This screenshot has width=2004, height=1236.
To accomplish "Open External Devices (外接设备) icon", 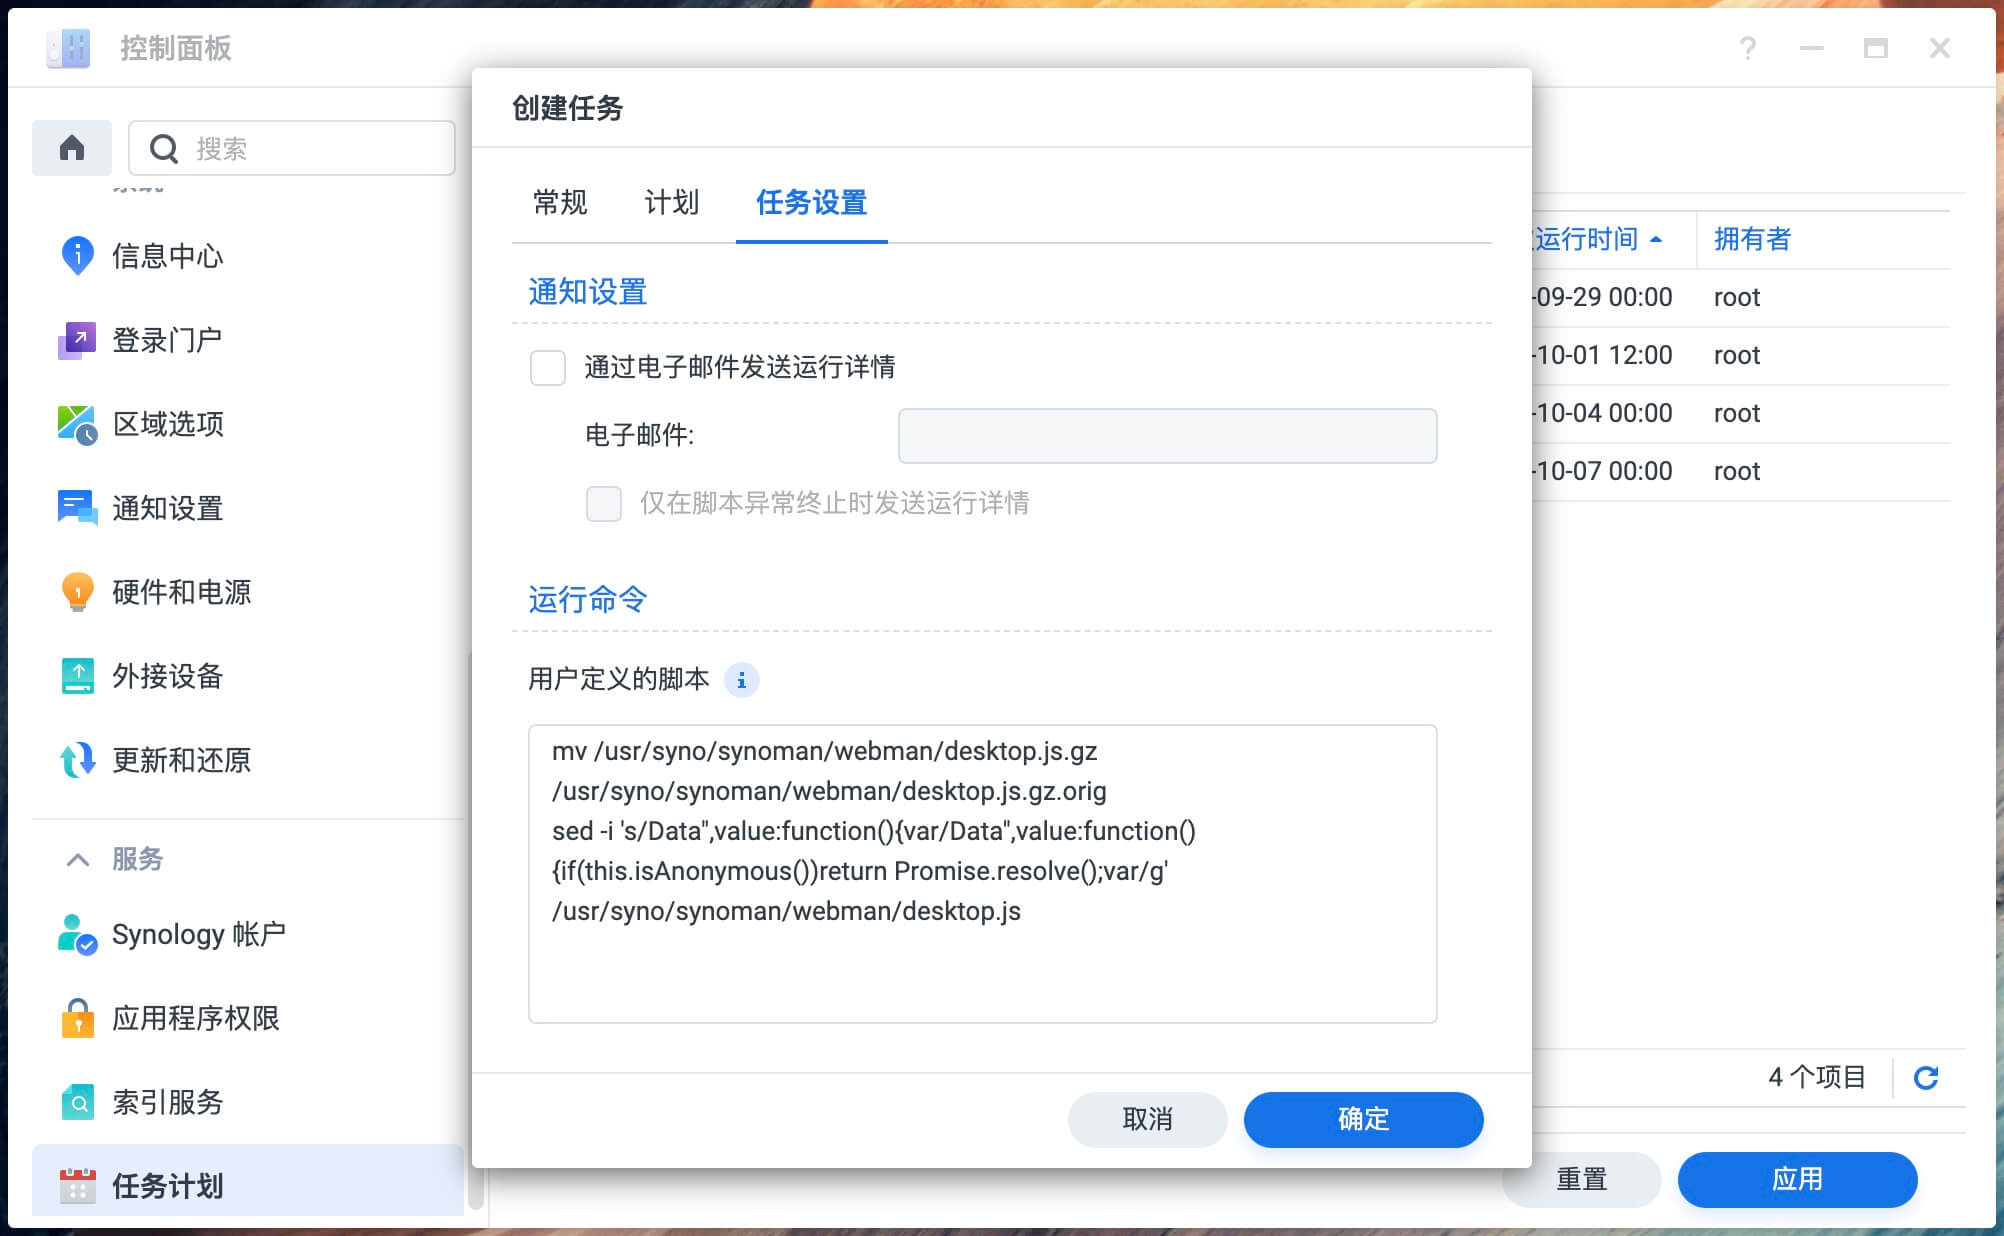I will (x=77, y=676).
